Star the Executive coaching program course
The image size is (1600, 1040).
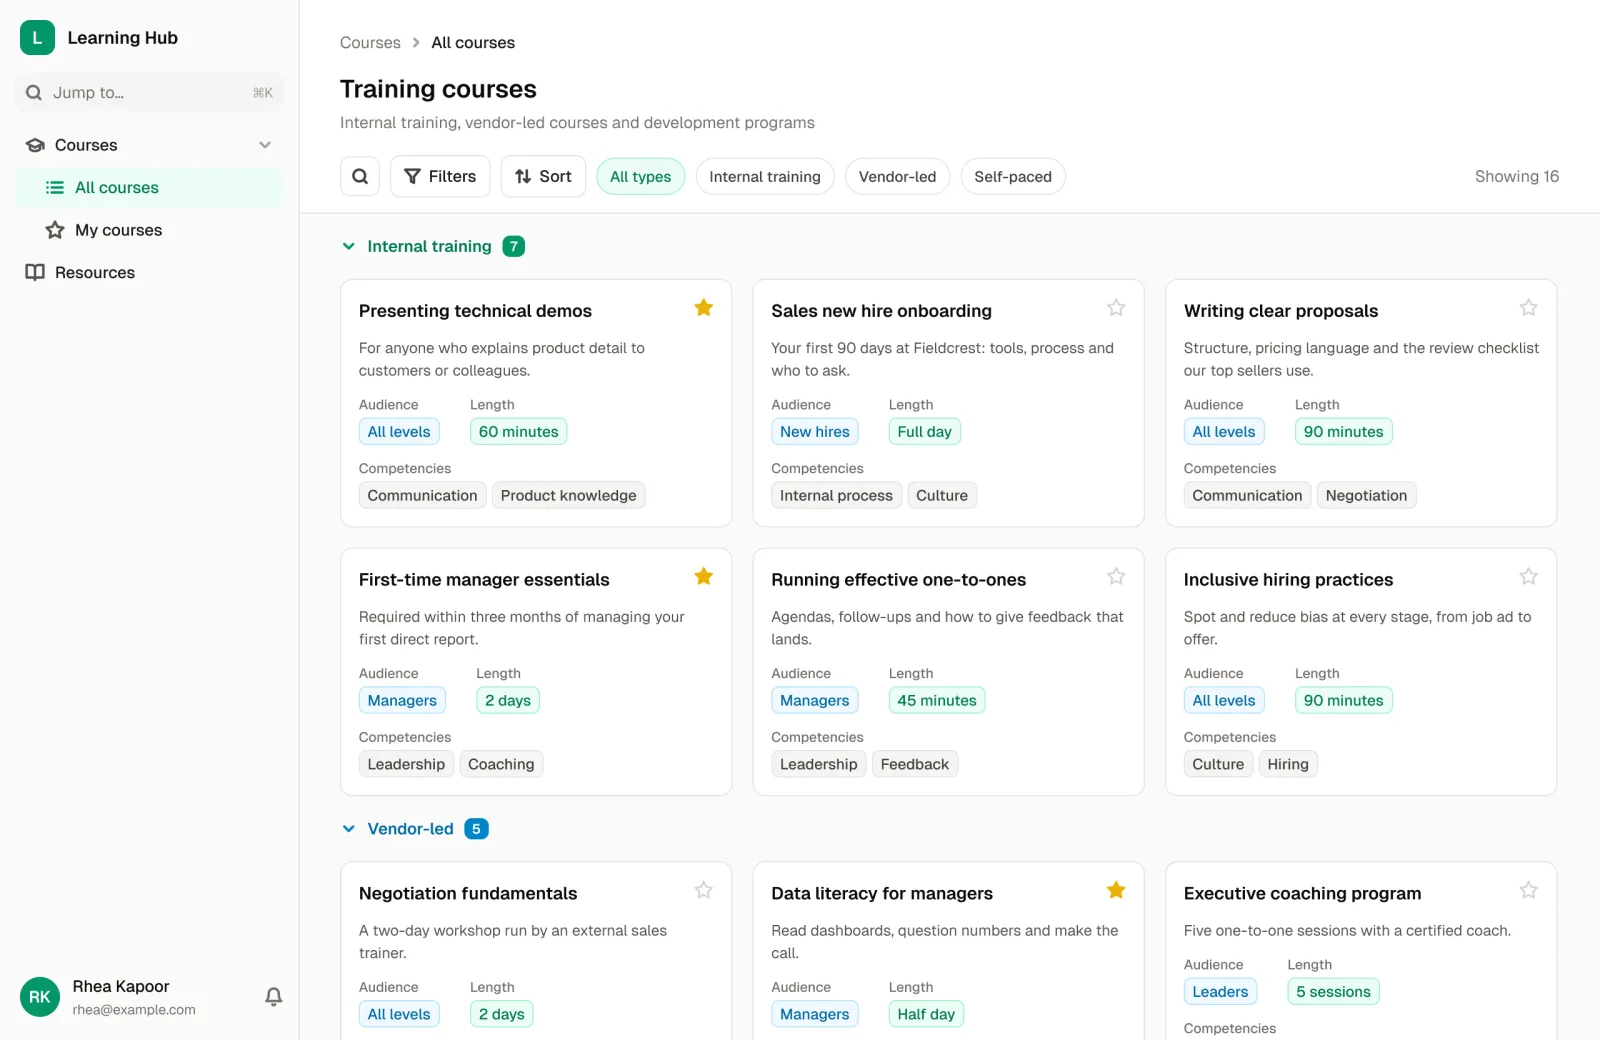pos(1528,890)
